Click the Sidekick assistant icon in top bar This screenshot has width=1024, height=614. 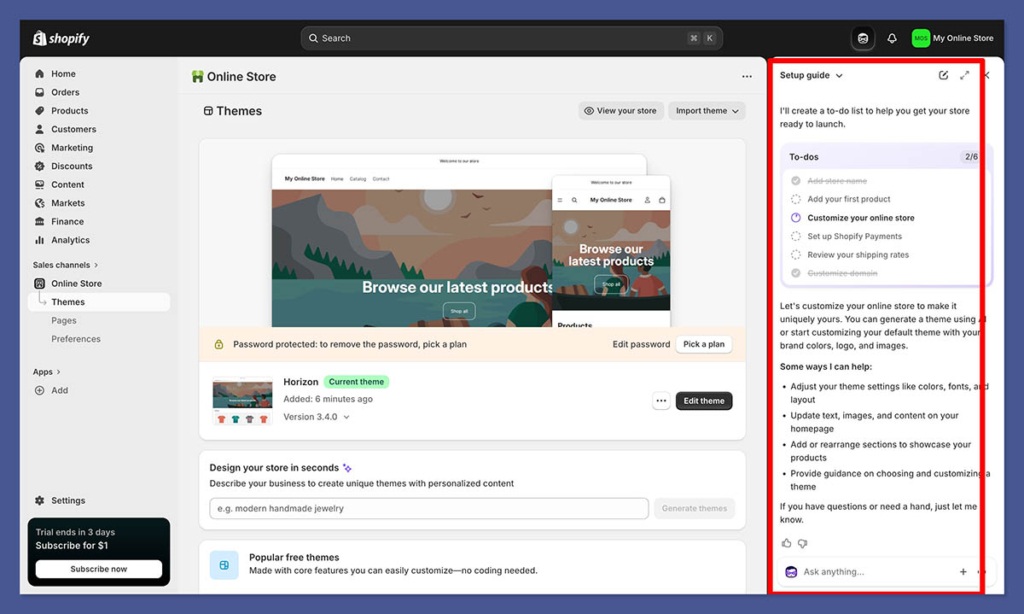point(862,38)
